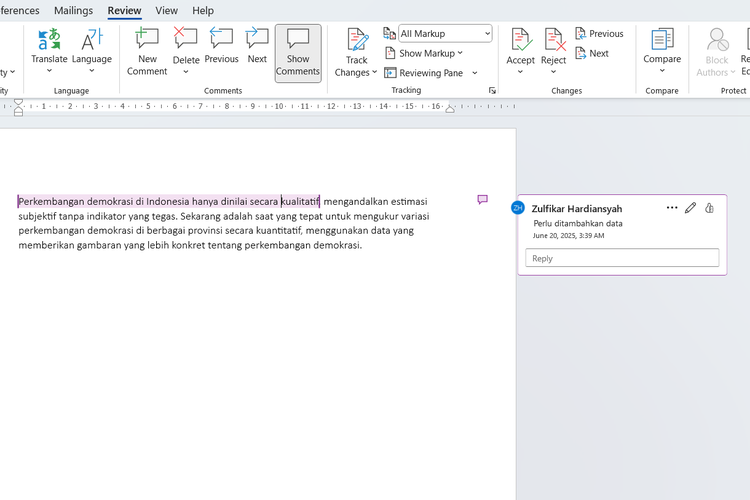Expand the Track Changes dropdown arrow
Screen dimensions: 750x500
(x=375, y=72)
